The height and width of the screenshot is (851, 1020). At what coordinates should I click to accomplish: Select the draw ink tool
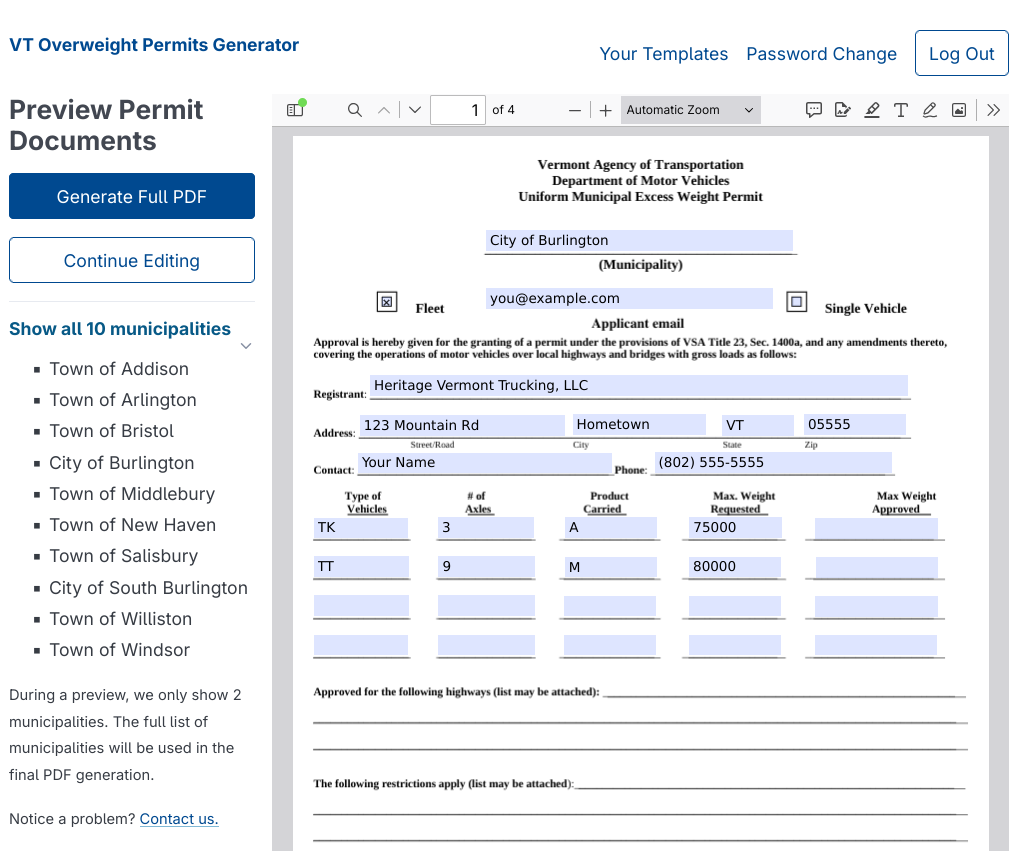[x=930, y=110]
